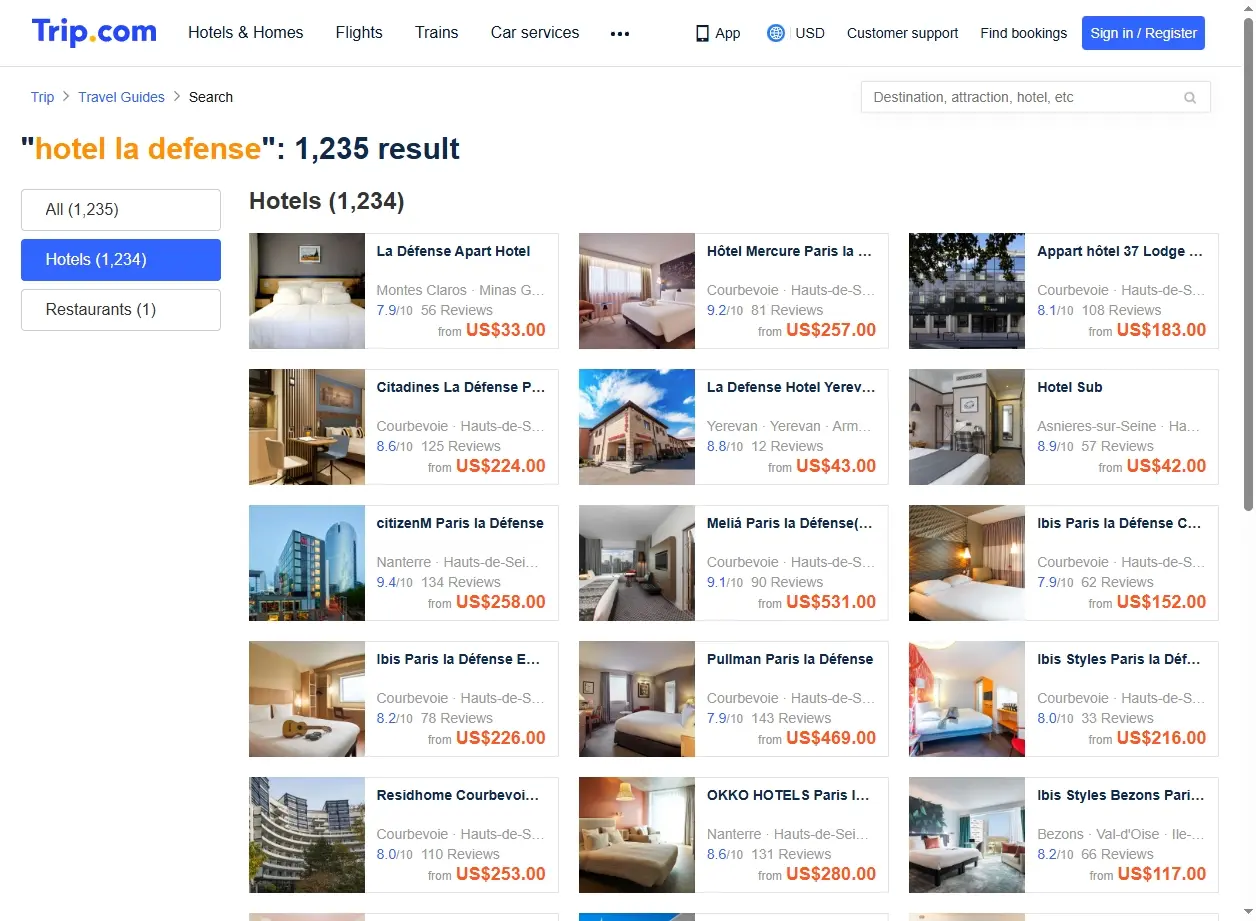1256x921 pixels.
Task: Click the Sign in / Register button
Action: [1143, 33]
